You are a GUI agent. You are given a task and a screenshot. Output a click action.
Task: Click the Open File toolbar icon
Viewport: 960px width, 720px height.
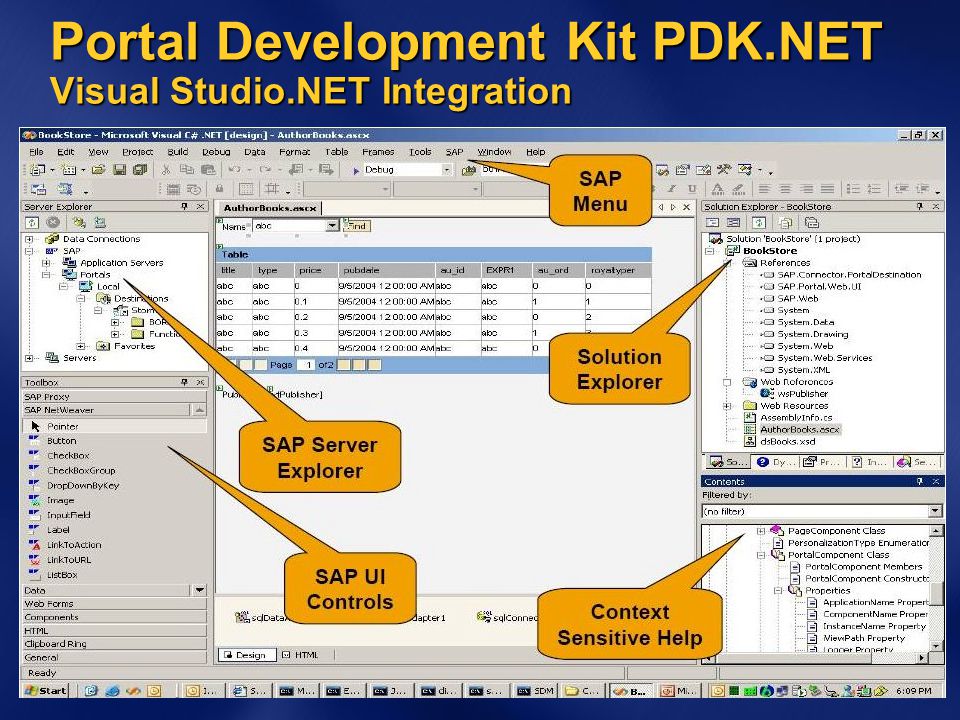pyautogui.click(x=98, y=170)
